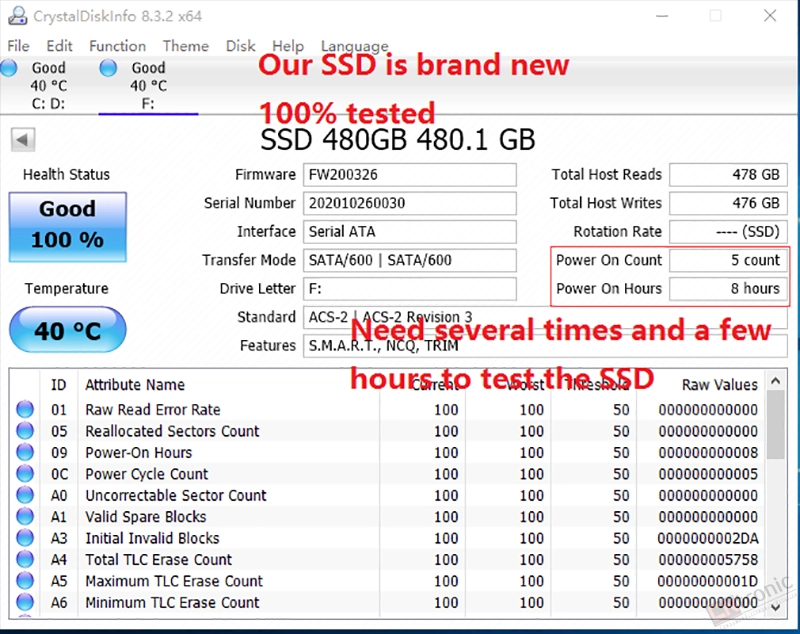Open the Theme menu

click(186, 46)
